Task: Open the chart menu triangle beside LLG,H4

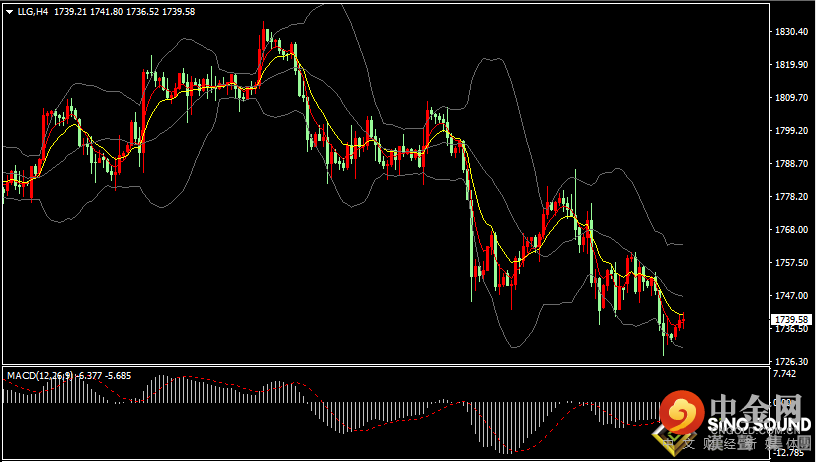Action: (x=9, y=12)
